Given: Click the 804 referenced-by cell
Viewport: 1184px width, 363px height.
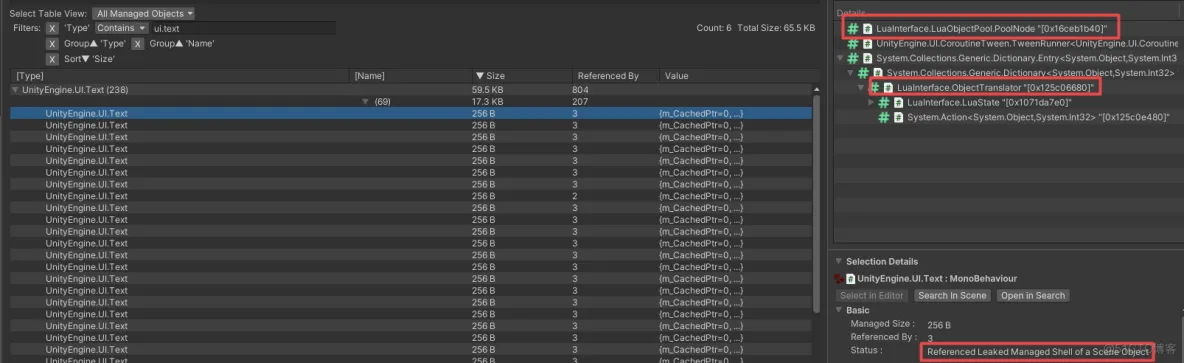Looking at the screenshot, I should point(580,90).
